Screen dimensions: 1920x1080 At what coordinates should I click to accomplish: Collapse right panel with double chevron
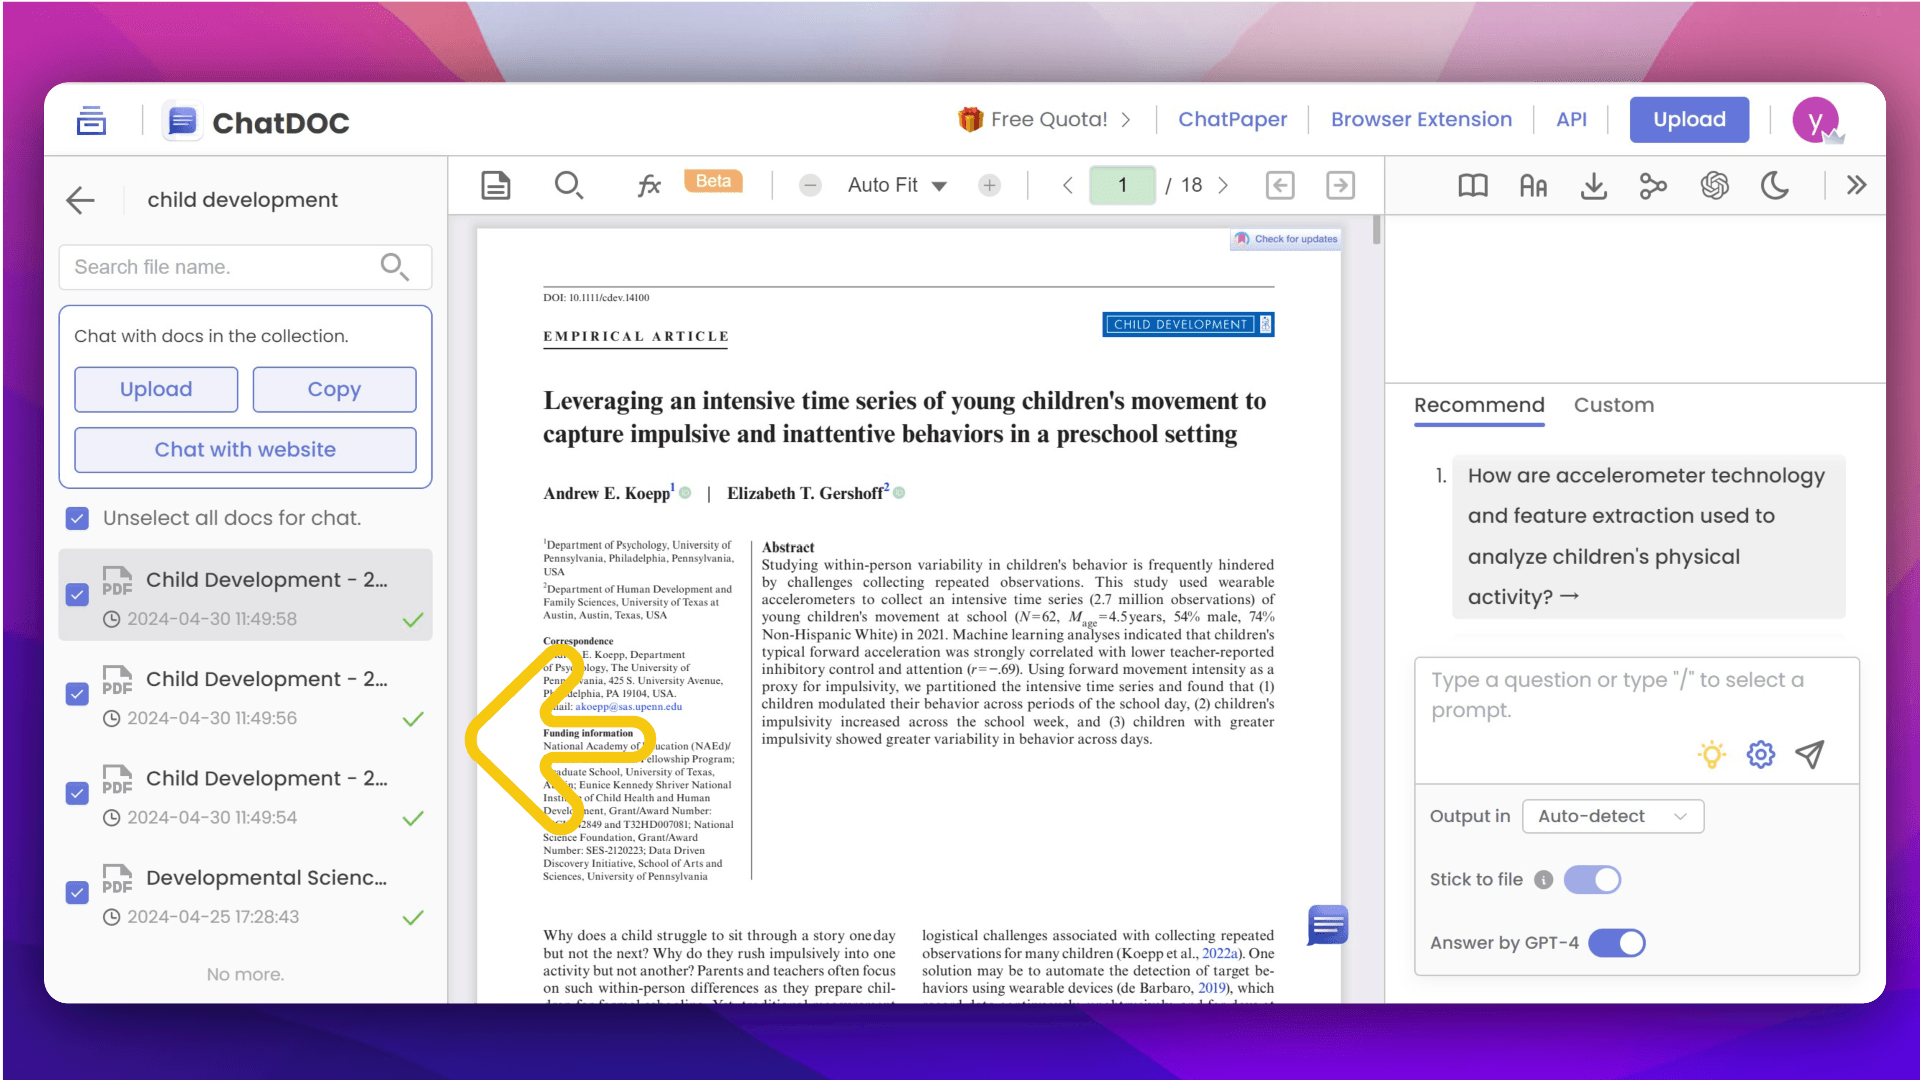click(1856, 185)
